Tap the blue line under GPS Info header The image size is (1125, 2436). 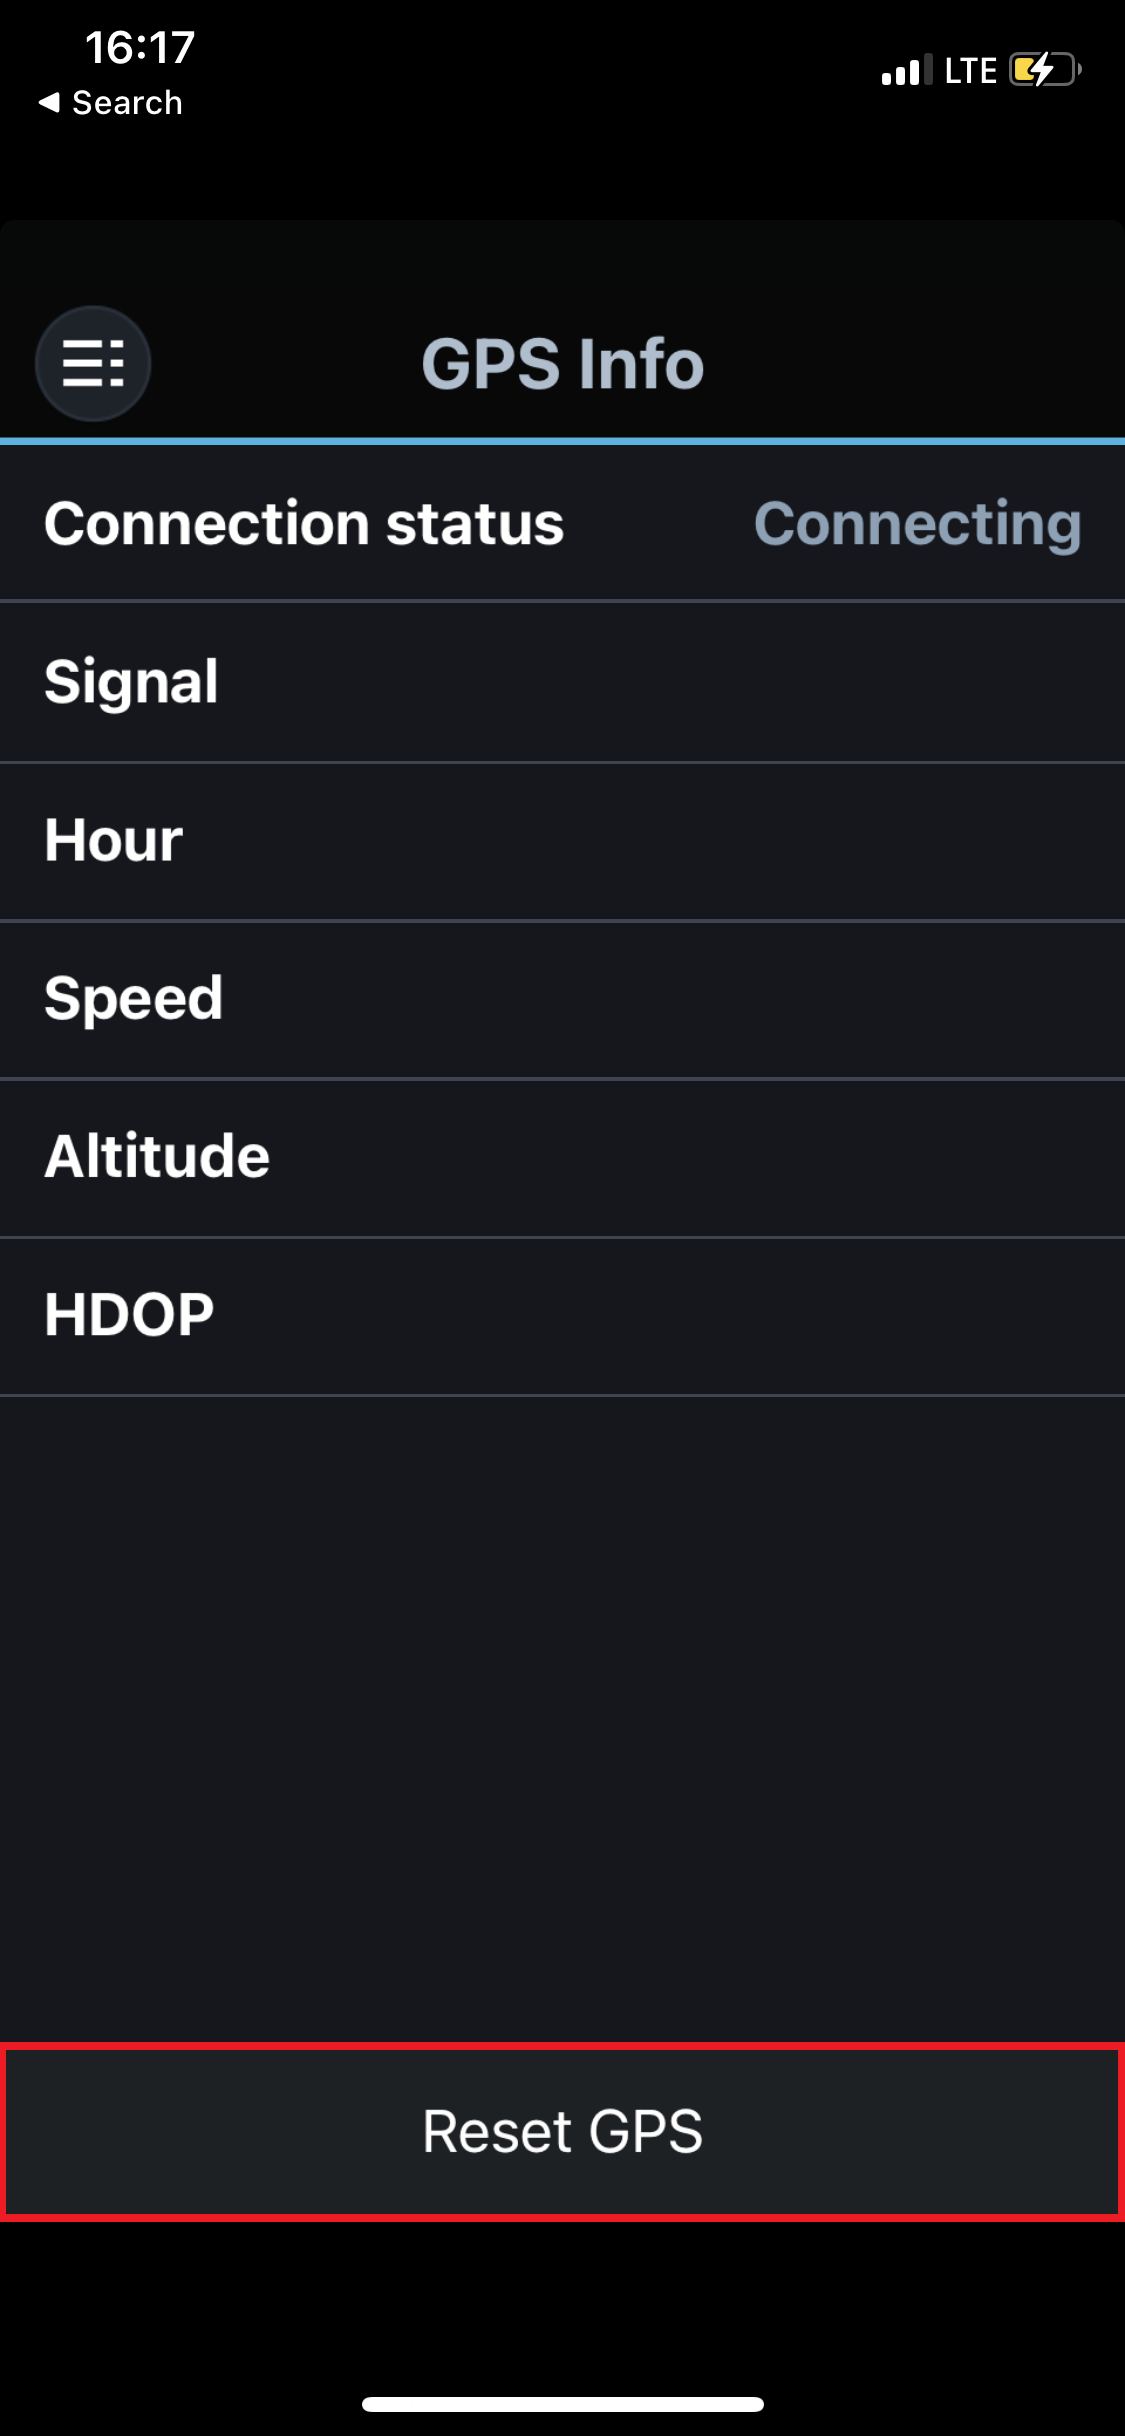[x=562, y=440]
